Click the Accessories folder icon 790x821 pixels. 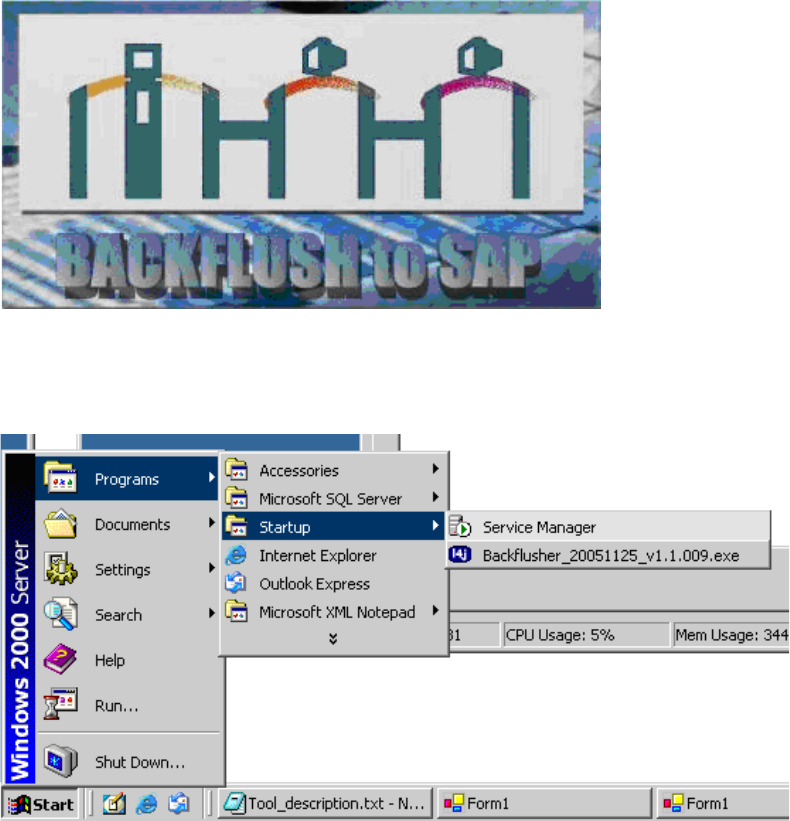(x=237, y=469)
